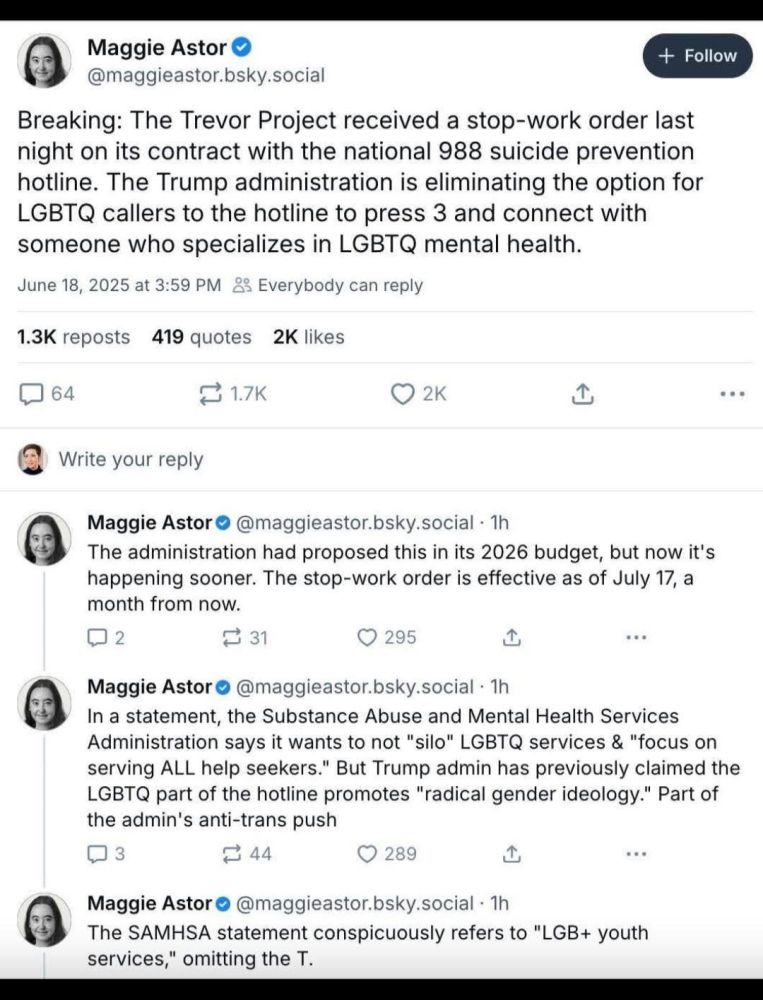The width and height of the screenshot is (763, 1000).
Task: Open Maggie Astor's avatar on main post
Action: [45, 61]
